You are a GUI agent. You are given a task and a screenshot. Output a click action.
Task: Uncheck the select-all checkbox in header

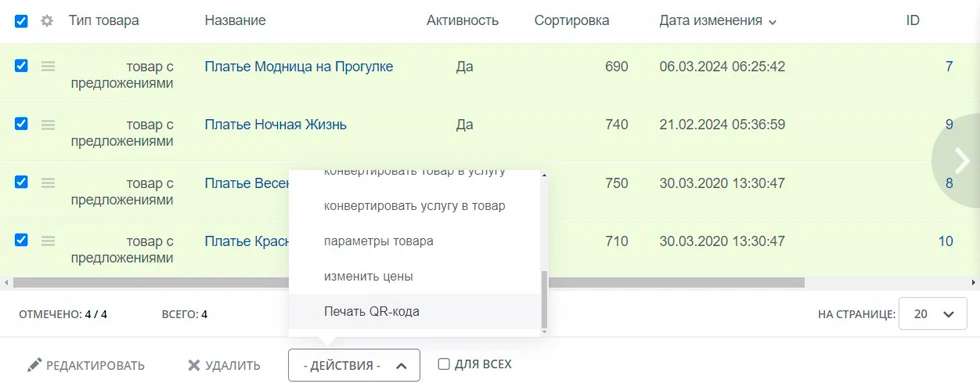coord(21,21)
